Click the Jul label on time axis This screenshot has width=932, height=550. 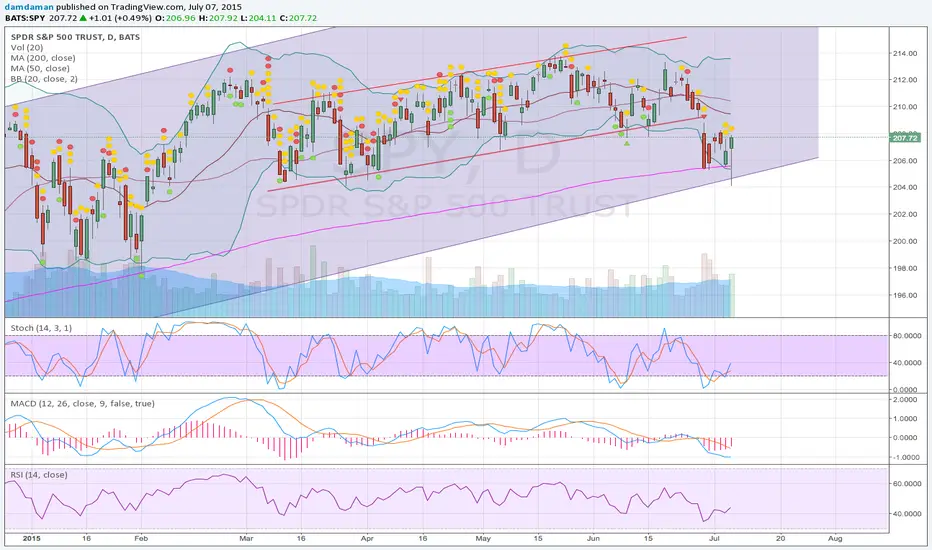click(714, 538)
